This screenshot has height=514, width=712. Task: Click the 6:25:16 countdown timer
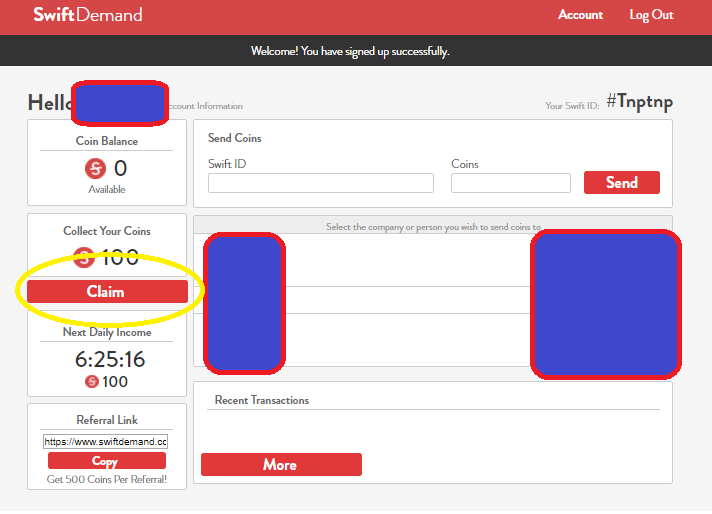[x=110, y=360]
